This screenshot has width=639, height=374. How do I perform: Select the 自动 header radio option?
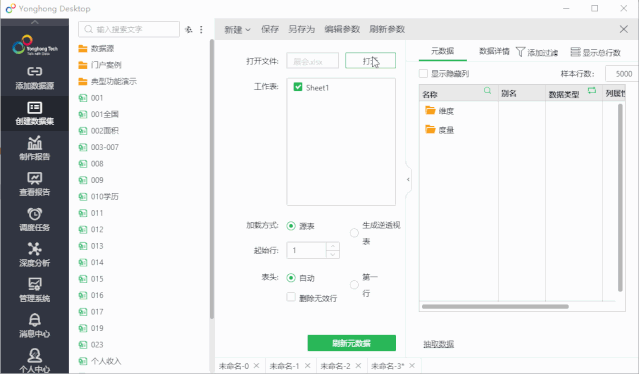[291, 277]
